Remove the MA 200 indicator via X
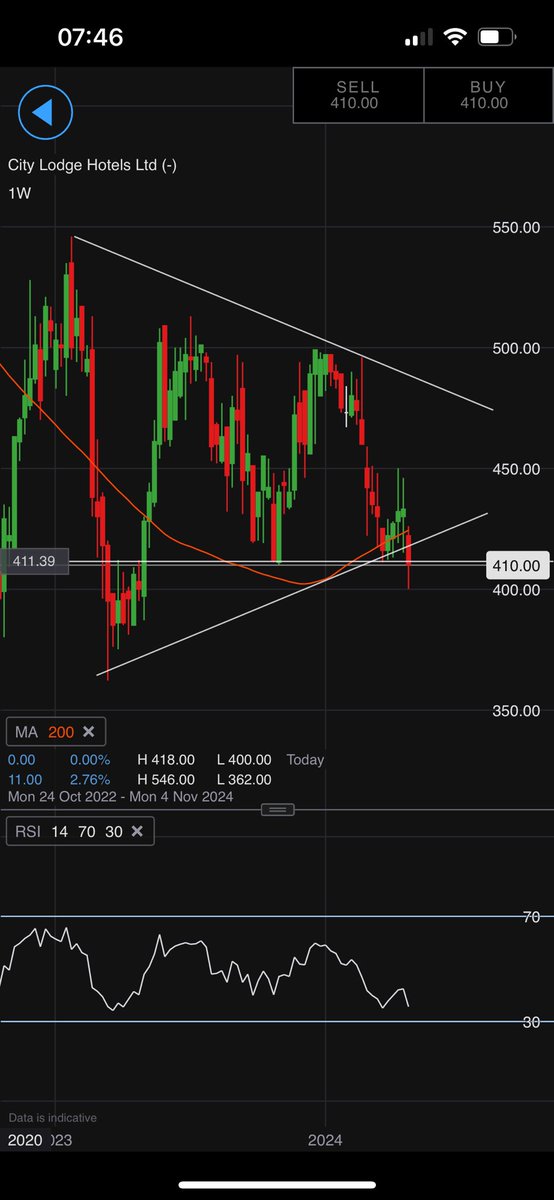This screenshot has width=554, height=1200. (x=88, y=732)
